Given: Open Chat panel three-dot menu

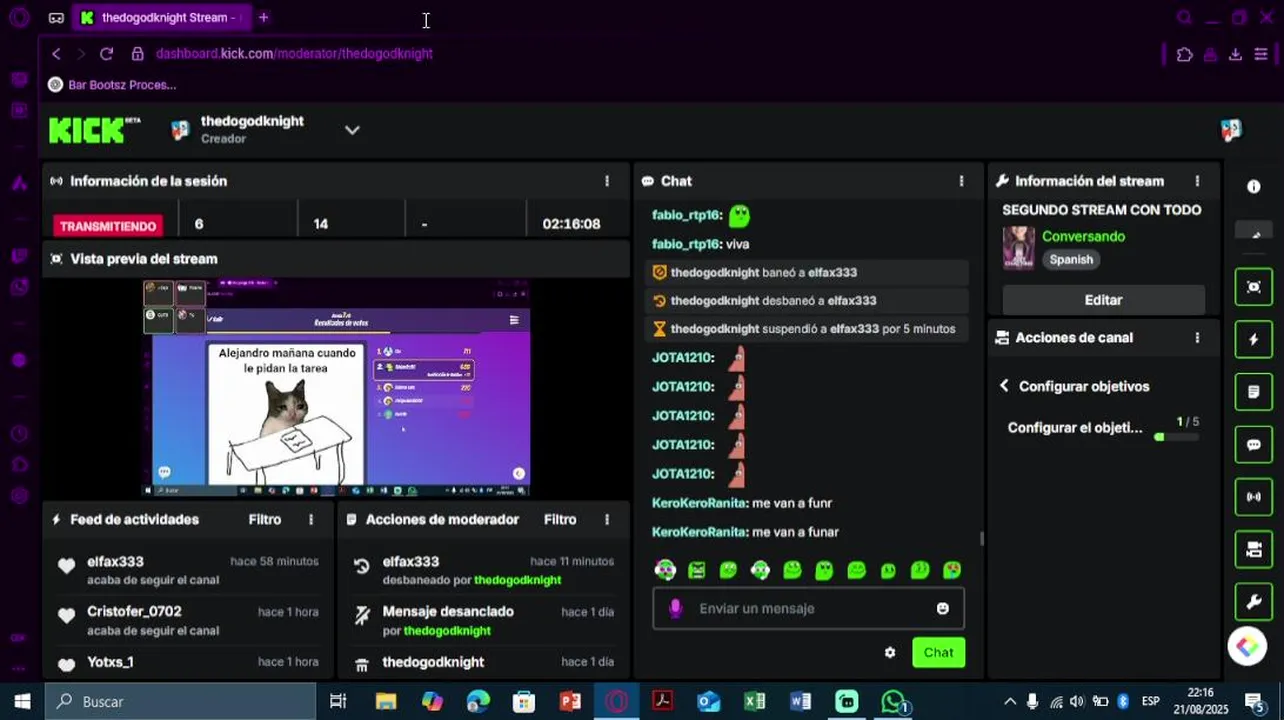Looking at the screenshot, I should tap(961, 181).
